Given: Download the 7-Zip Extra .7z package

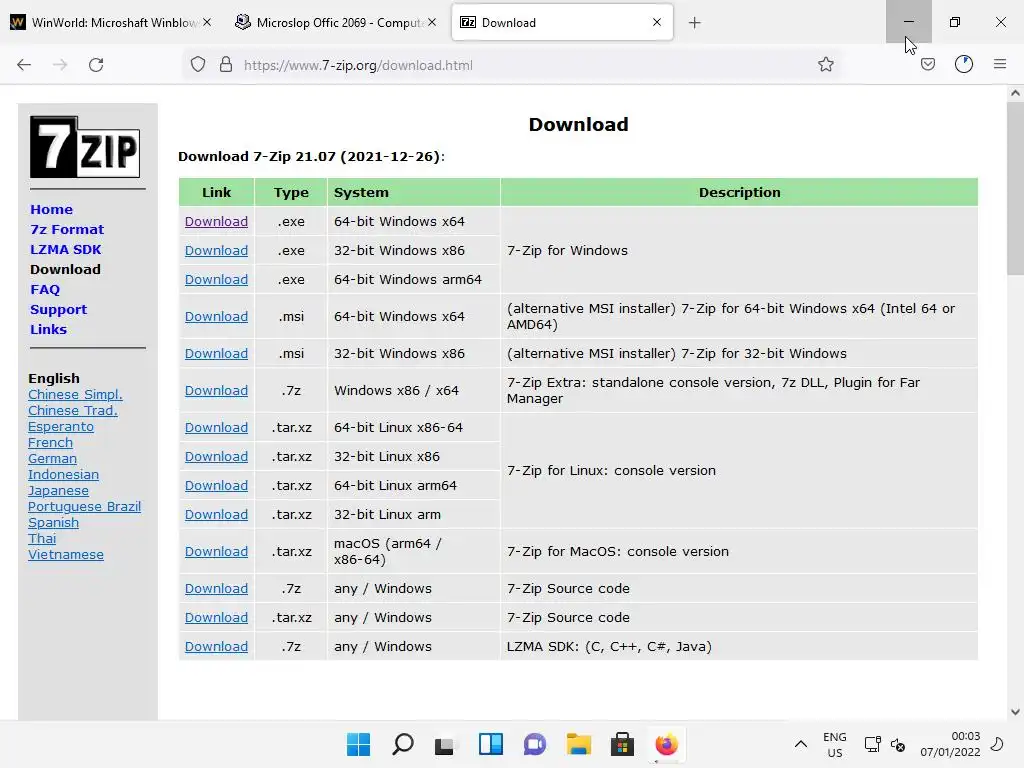Looking at the screenshot, I should click(216, 391).
